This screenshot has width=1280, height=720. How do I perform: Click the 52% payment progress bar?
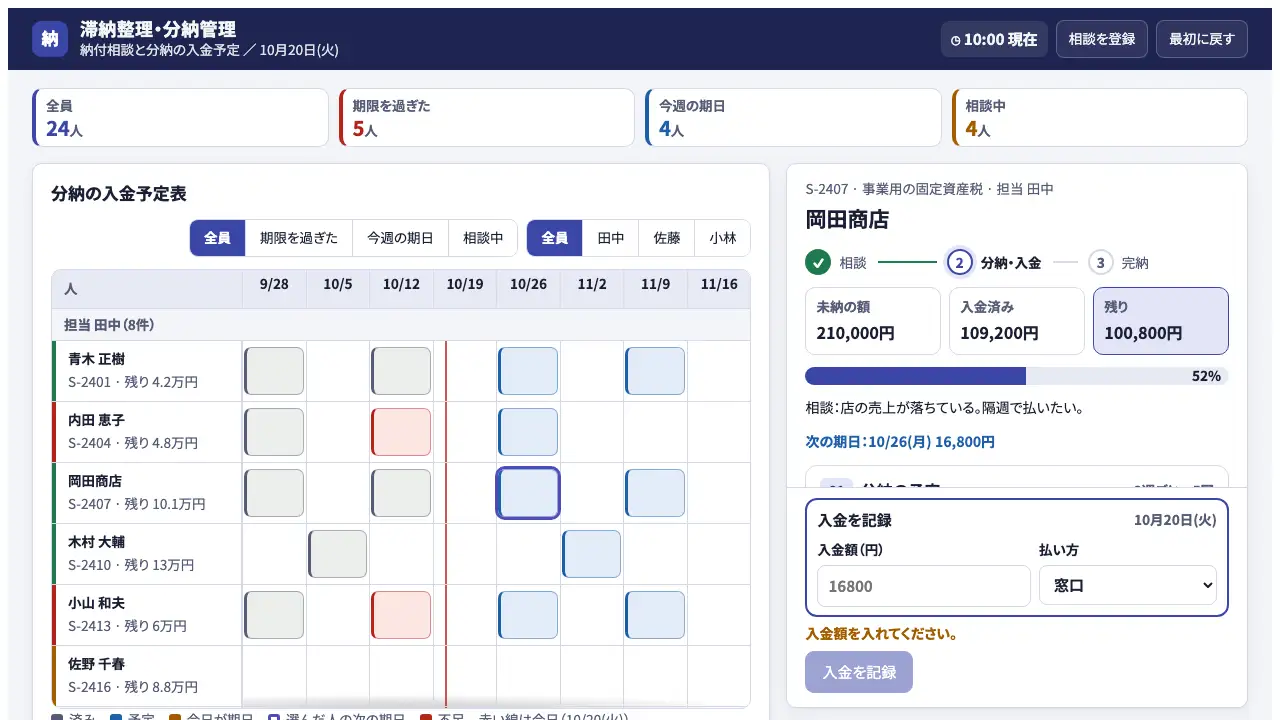(1016, 376)
